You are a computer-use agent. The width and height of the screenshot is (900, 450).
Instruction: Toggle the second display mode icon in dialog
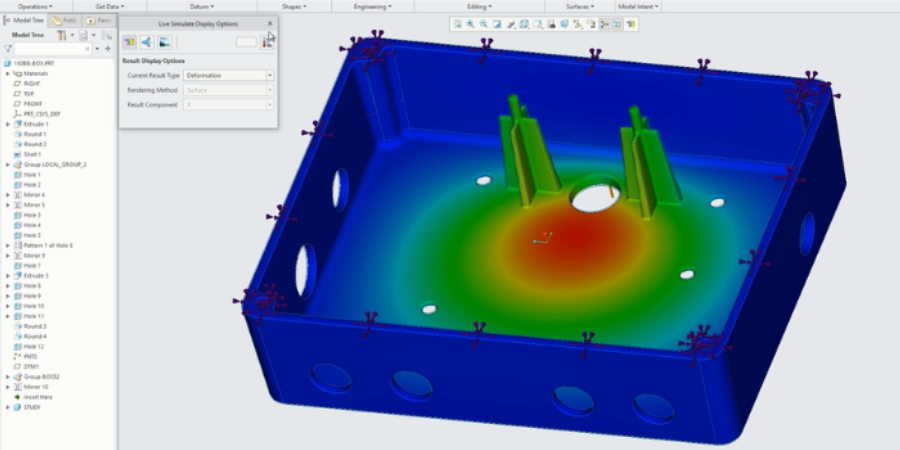pyautogui.click(x=147, y=42)
